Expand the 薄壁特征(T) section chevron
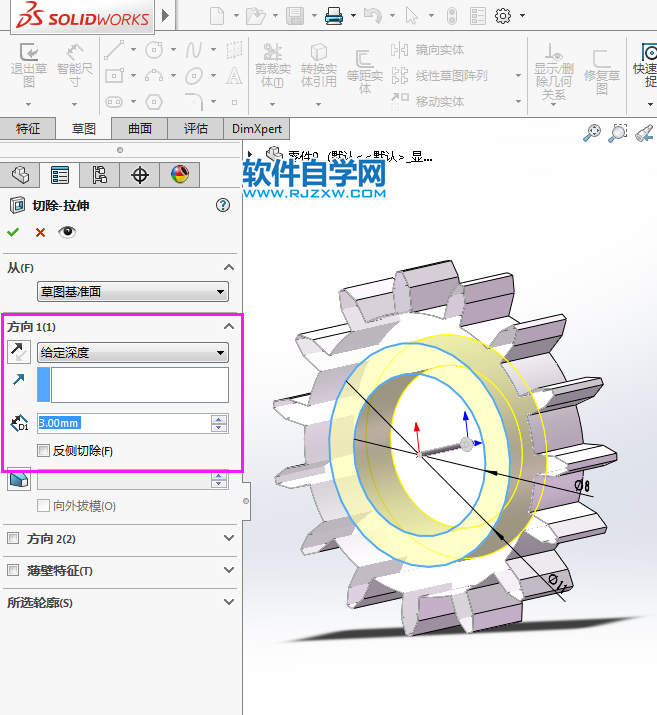Viewport: 657px width, 715px height. [x=229, y=570]
